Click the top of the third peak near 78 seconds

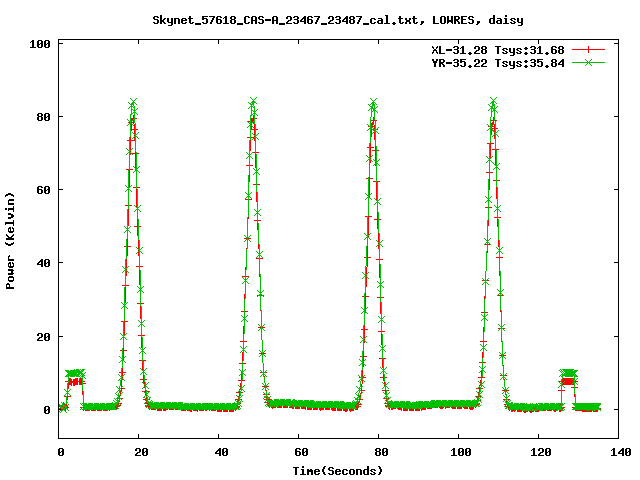tap(373, 103)
